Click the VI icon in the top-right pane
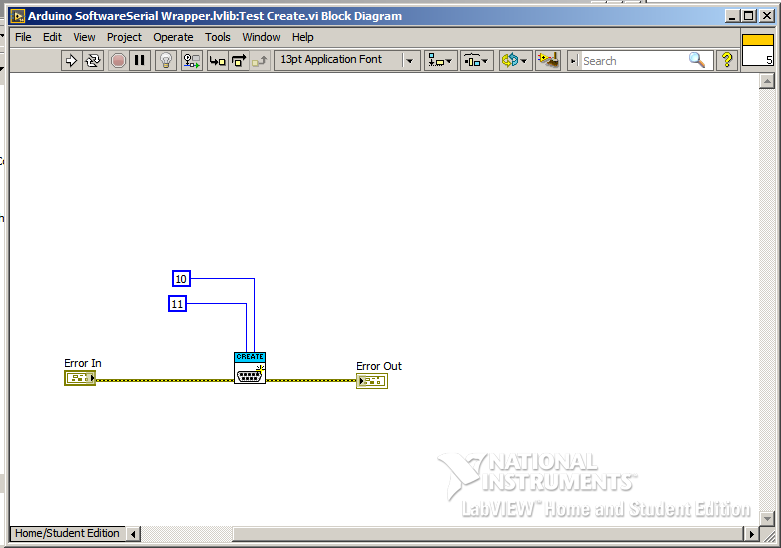781x548 pixels. (758, 50)
